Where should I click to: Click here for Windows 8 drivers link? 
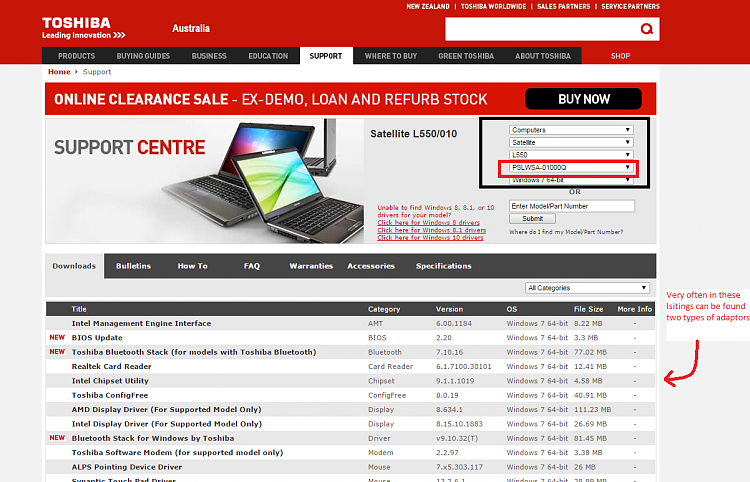428,223
